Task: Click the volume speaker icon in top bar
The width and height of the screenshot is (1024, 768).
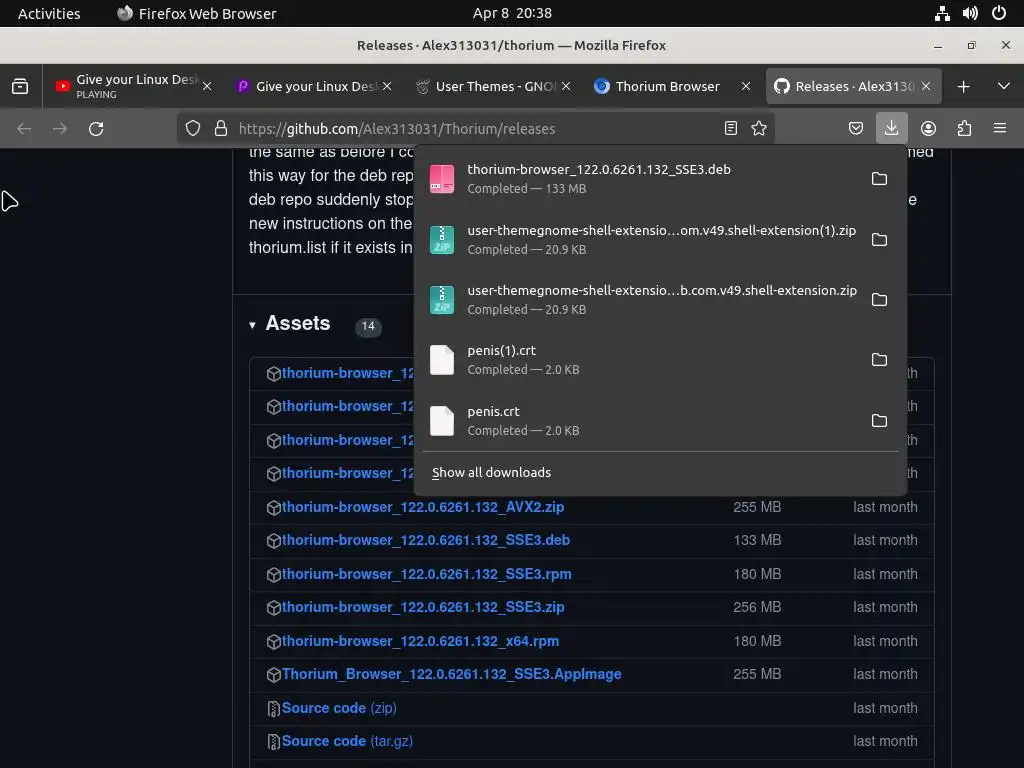Action: click(x=970, y=13)
